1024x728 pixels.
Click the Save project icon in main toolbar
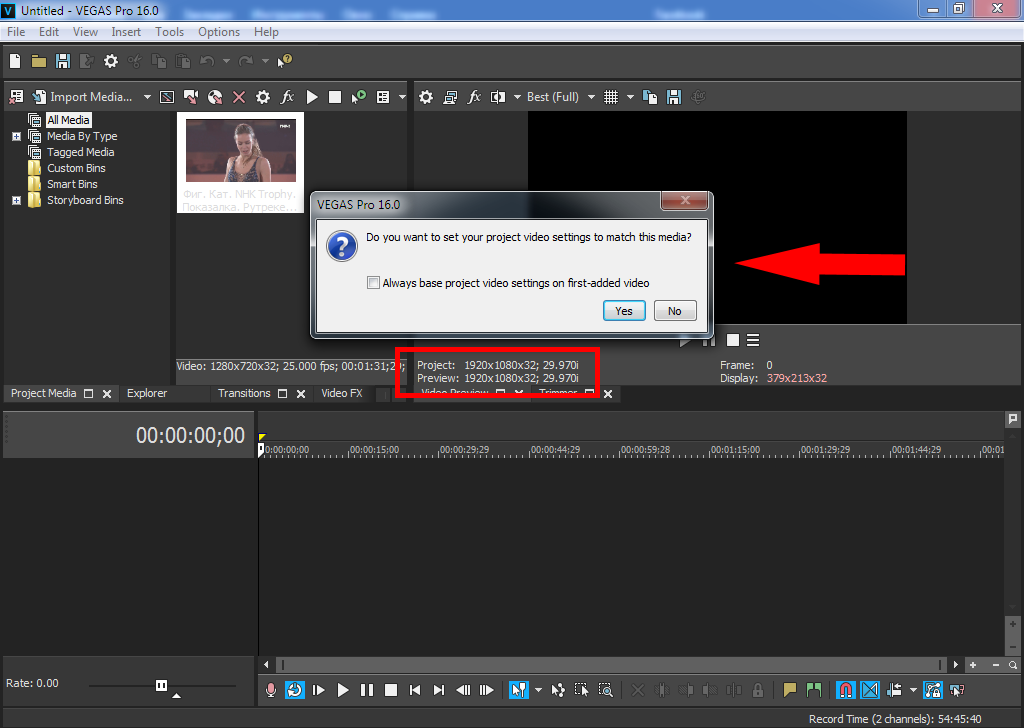click(x=63, y=61)
